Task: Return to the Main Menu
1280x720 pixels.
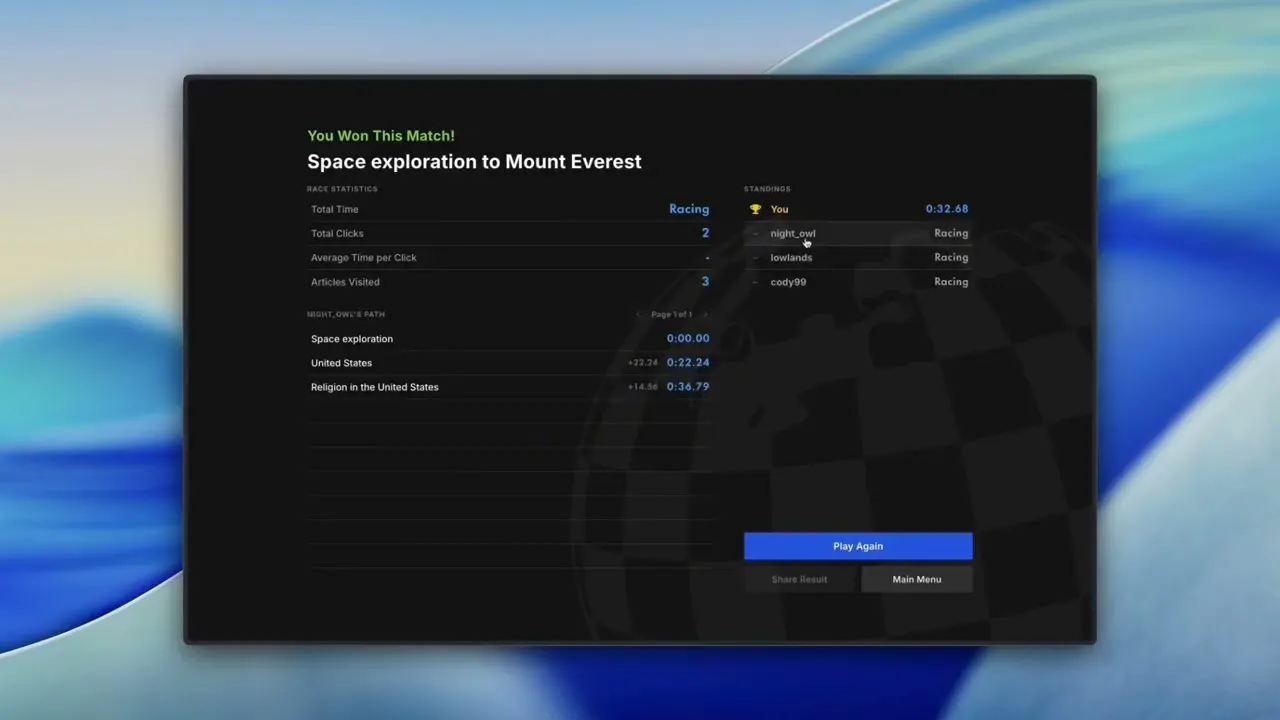Action: 917,579
